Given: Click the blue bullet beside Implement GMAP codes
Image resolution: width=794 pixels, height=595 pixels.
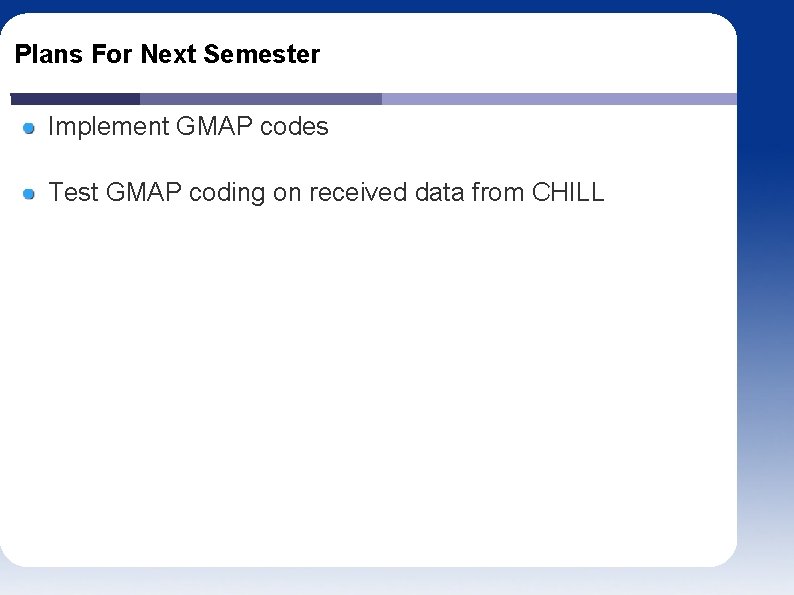Looking at the screenshot, I should (29, 128).
